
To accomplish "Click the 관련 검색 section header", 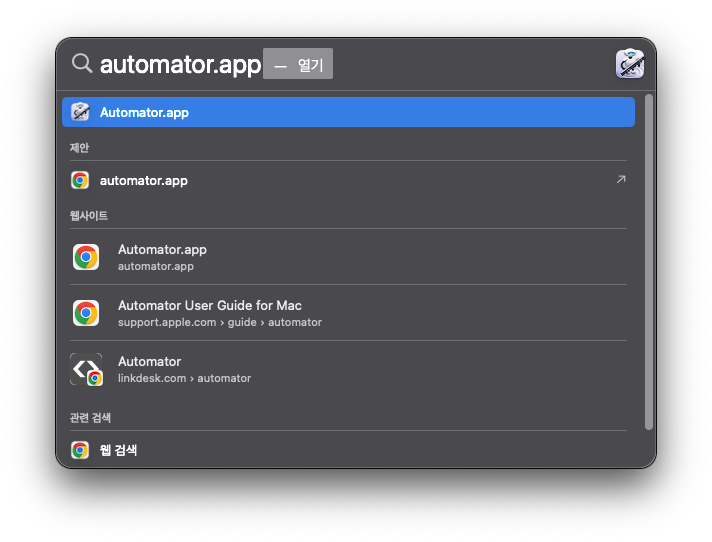I will point(90,418).
